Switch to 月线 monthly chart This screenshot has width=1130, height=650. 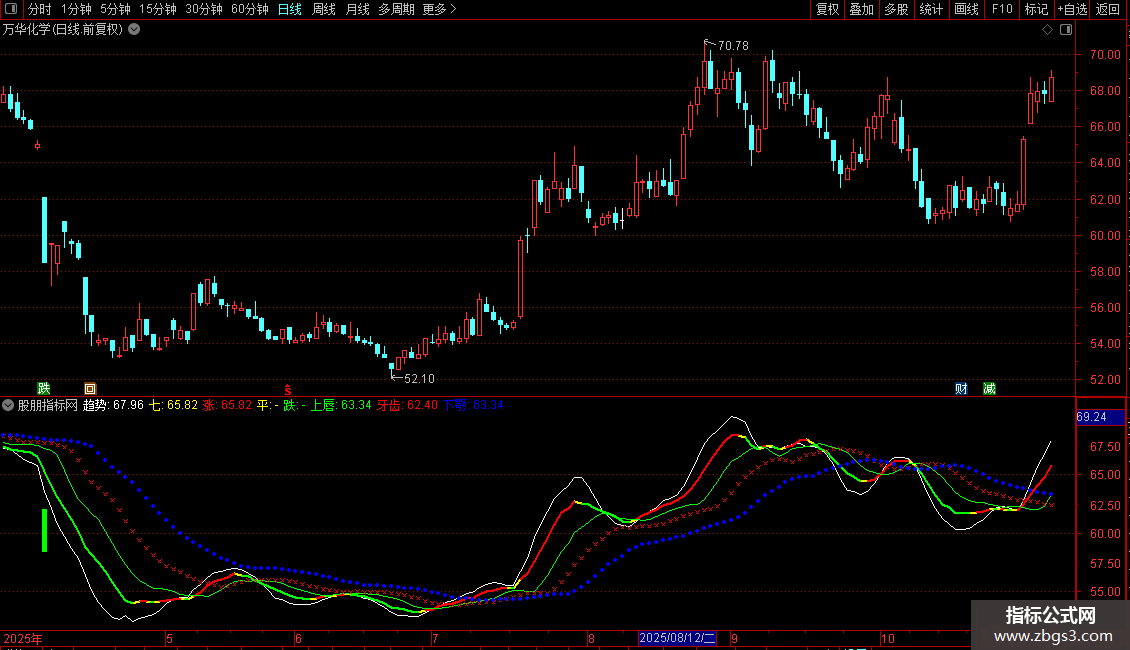(357, 9)
